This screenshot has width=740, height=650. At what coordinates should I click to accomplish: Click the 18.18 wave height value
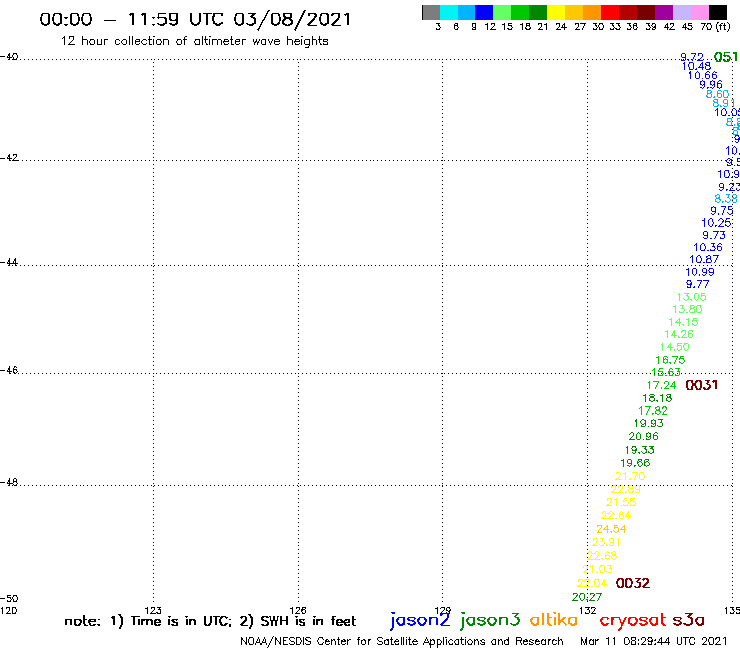(657, 398)
